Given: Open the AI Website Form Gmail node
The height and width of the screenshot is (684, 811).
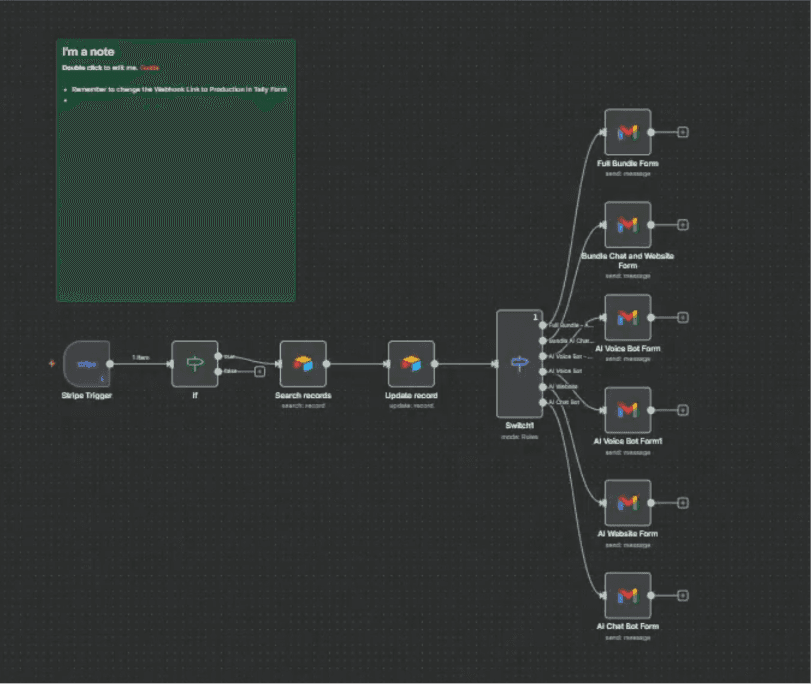Looking at the screenshot, I should [x=627, y=502].
